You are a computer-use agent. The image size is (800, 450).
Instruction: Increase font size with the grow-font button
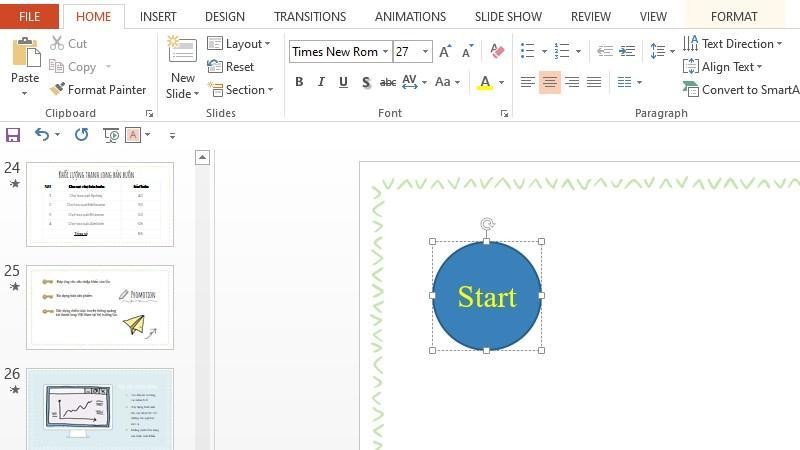[x=445, y=52]
